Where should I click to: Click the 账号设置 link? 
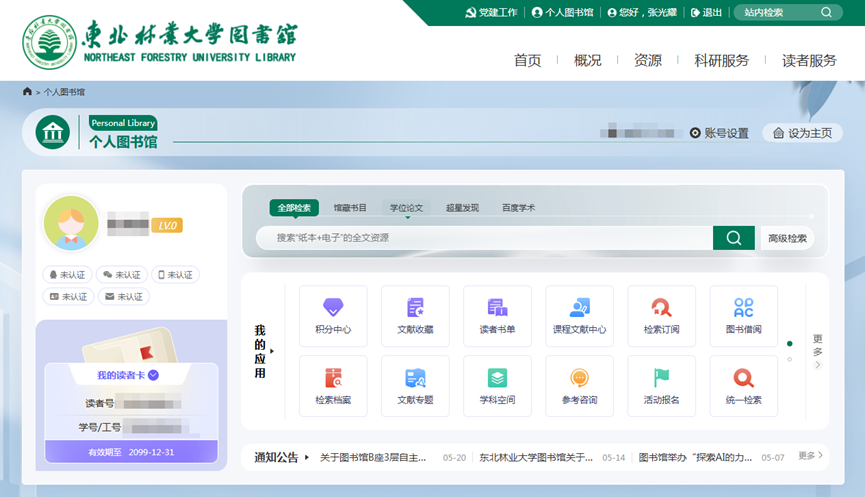(x=719, y=133)
